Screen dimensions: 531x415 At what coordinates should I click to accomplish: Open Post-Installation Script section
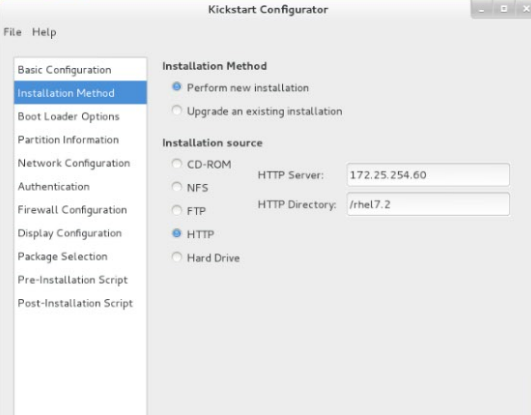[x=80, y=303]
